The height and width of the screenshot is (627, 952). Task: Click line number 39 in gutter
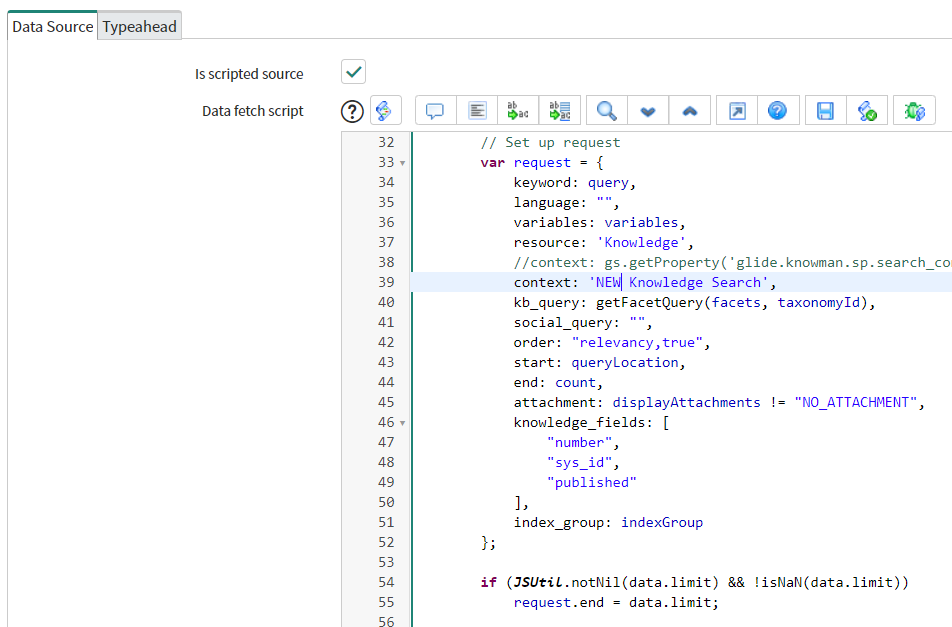point(386,282)
